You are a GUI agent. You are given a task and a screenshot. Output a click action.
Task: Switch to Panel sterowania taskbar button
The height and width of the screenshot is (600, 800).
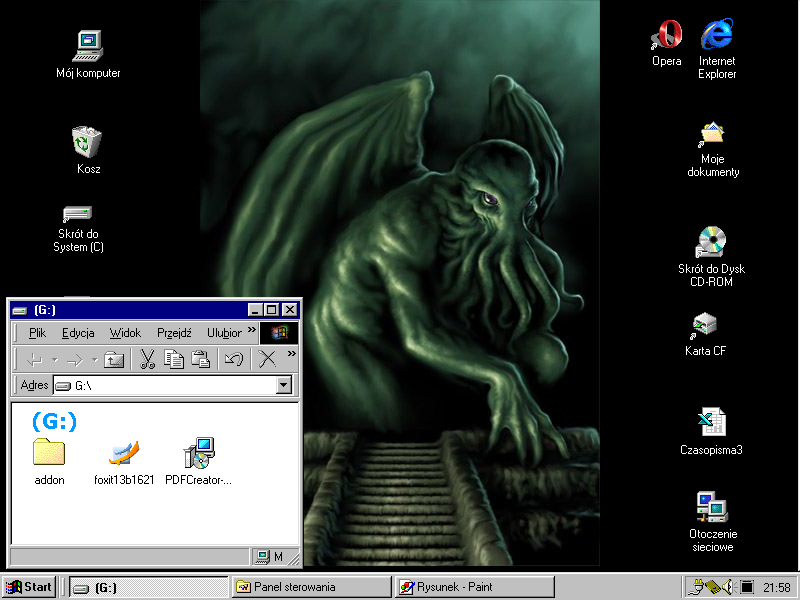(x=311, y=587)
